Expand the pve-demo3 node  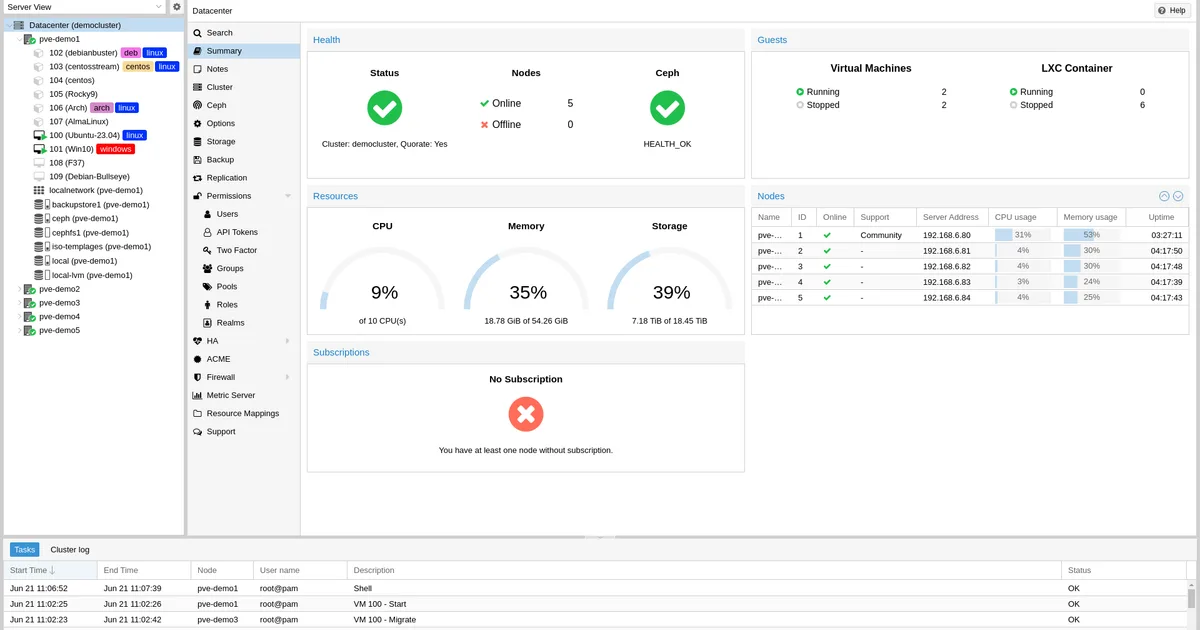[20, 303]
